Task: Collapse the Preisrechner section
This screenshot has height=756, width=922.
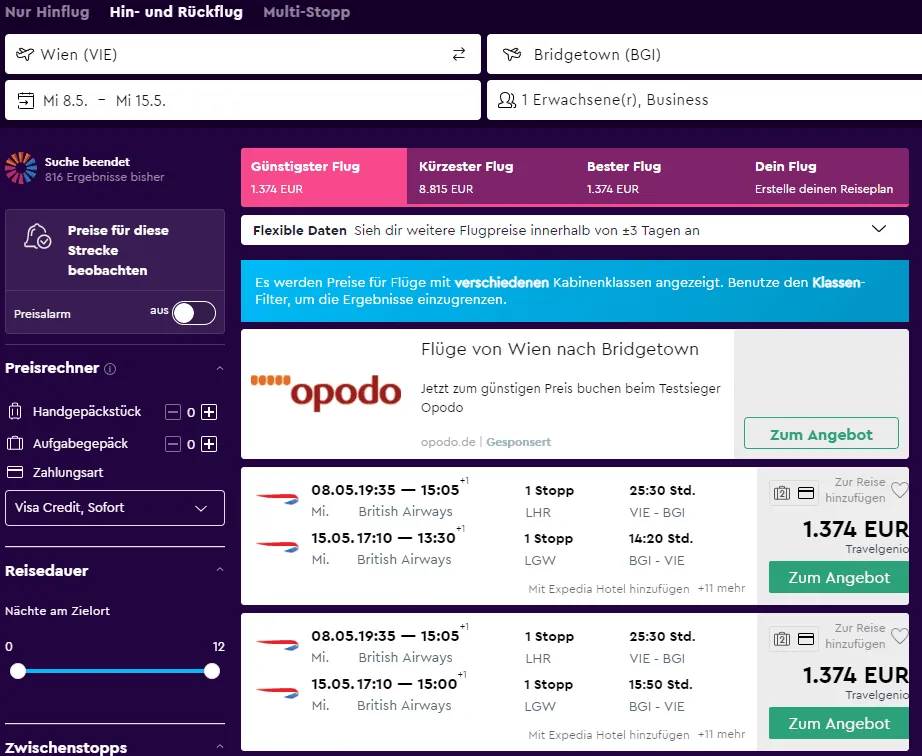Action: (220, 369)
